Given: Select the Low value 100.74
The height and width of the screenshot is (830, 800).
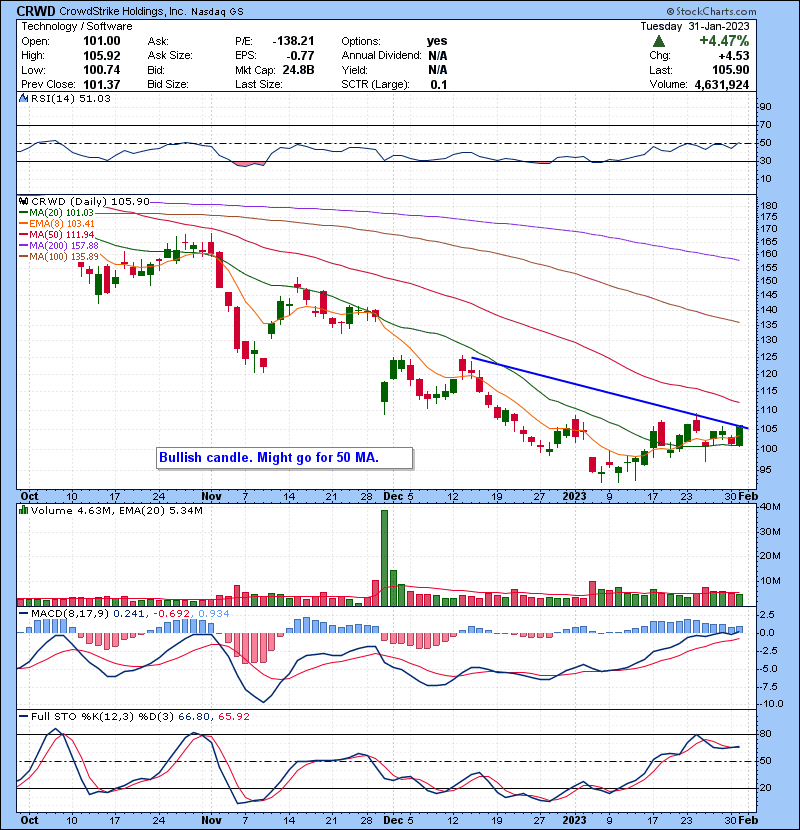Looking at the screenshot, I should (x=102, y=70).
